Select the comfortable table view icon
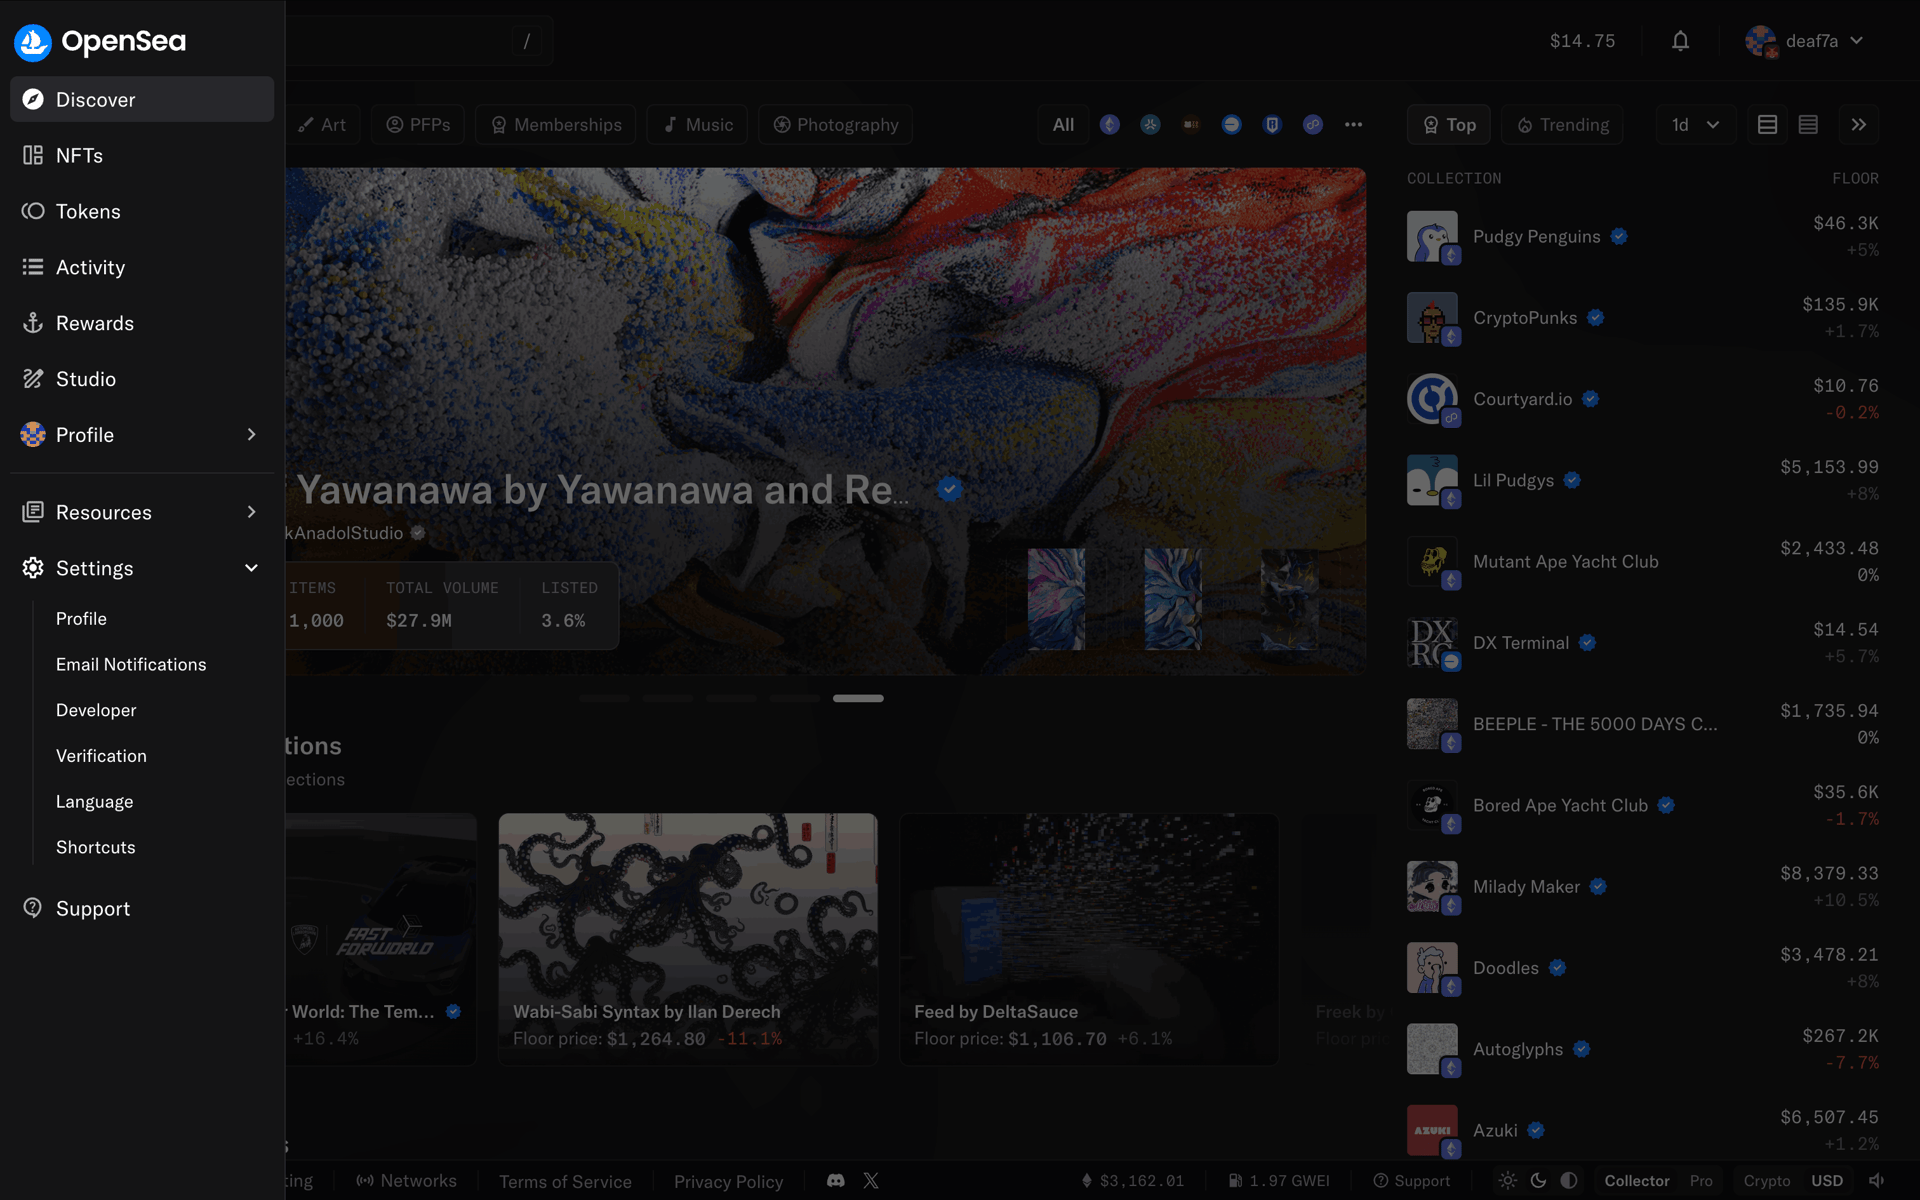The width and height of the screenshot is (1920, 1200). pyautogui.click(x=1767, y=125)
